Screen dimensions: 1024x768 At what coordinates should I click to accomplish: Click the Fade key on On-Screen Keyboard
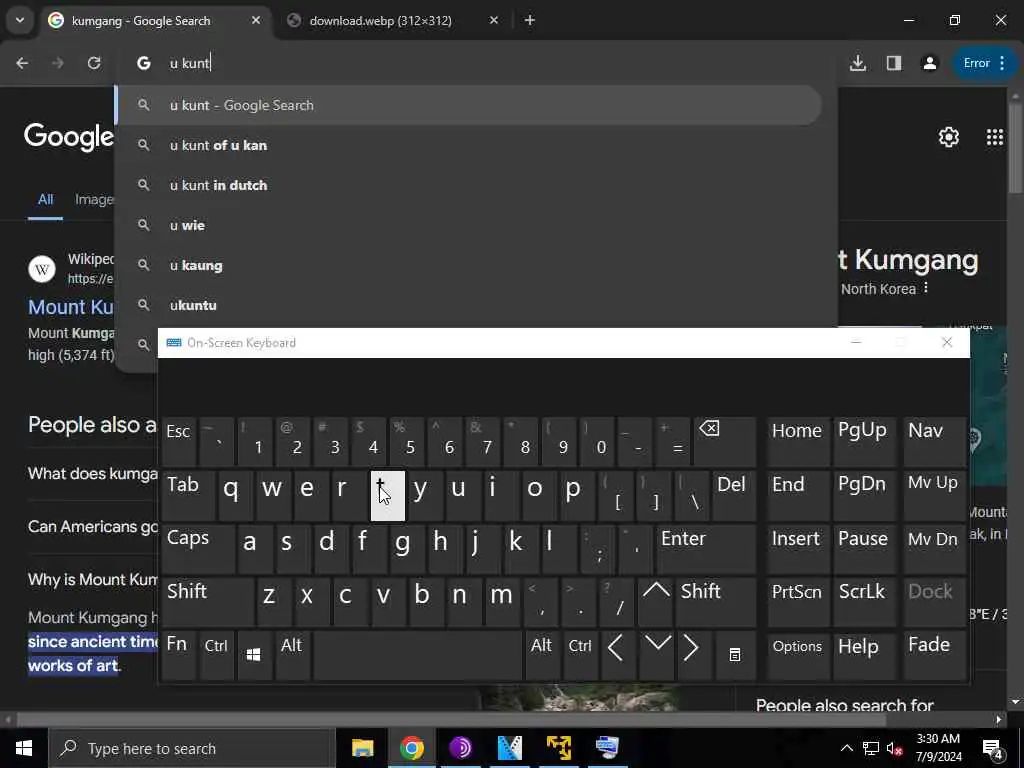[934, 655]
